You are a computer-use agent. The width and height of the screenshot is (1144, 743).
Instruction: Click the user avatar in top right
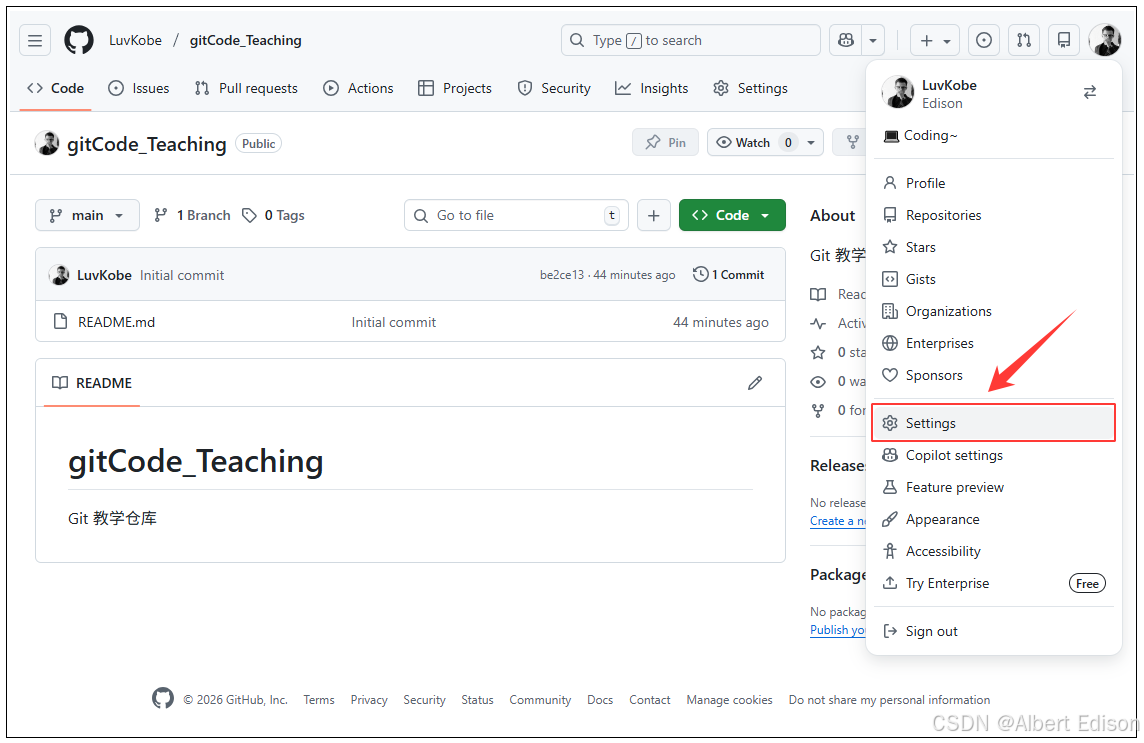[1105, 40]
